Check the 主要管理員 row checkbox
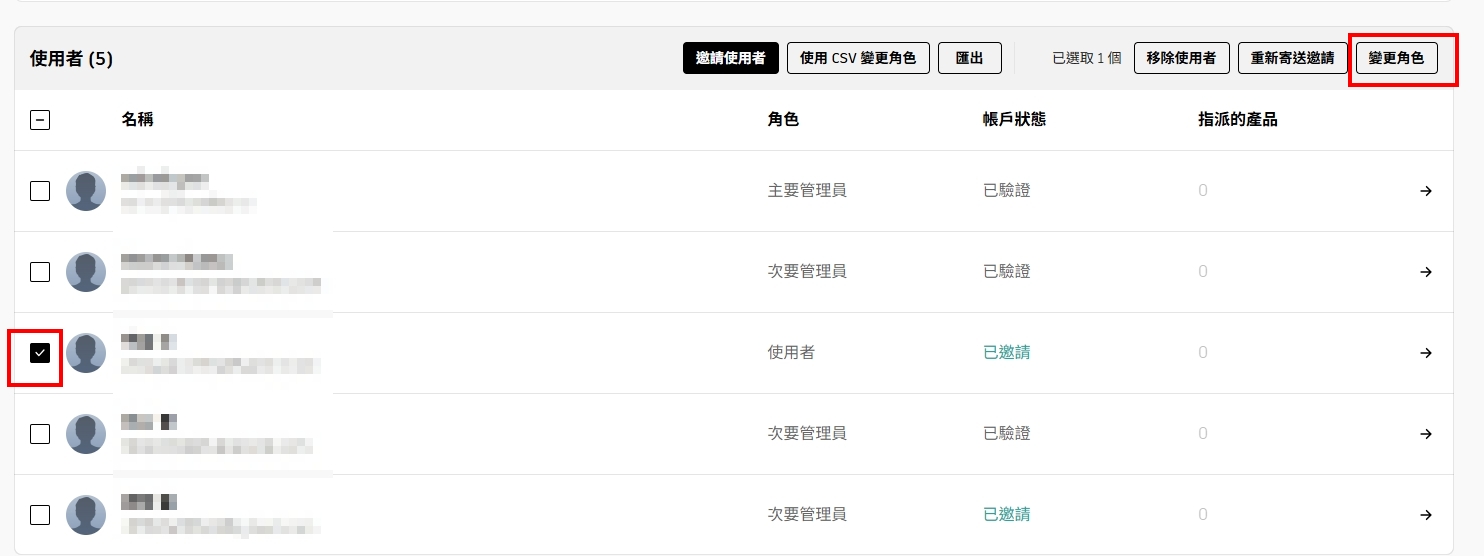 click(40, 191)
